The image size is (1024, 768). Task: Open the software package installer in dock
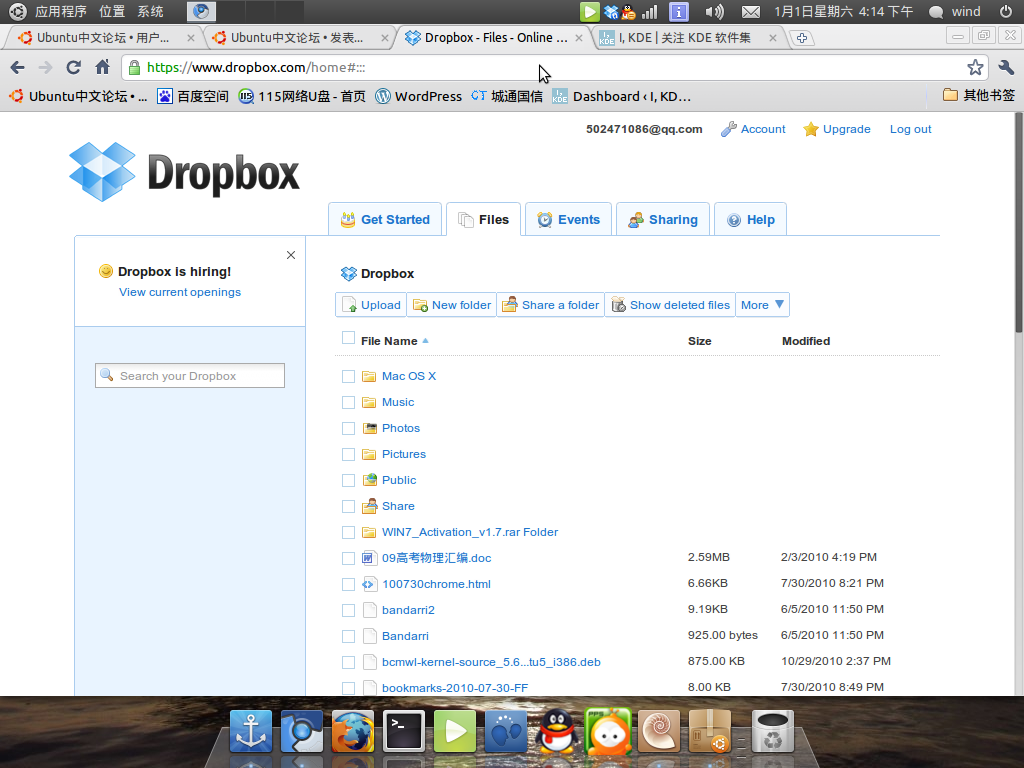[x=710, y=731]
